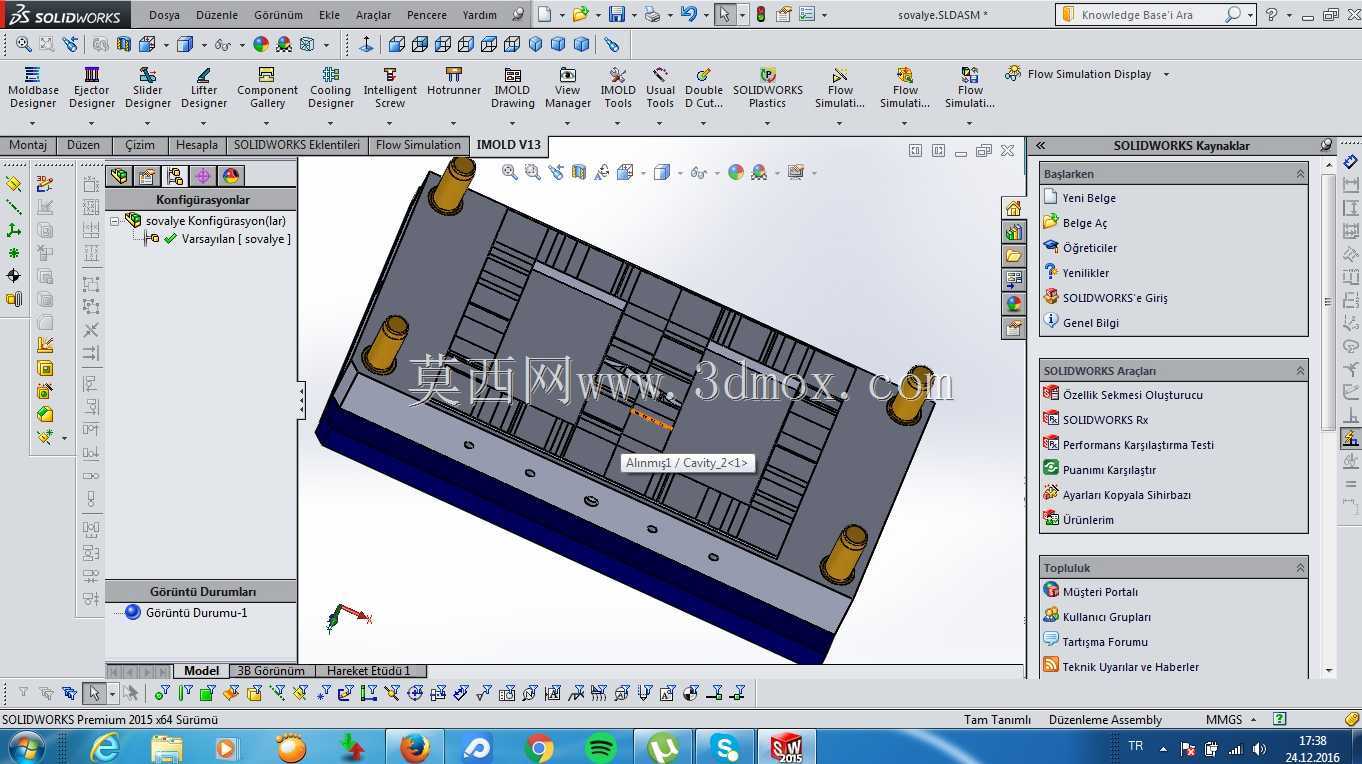Open Usual Tools

click(x=660, y=88)
